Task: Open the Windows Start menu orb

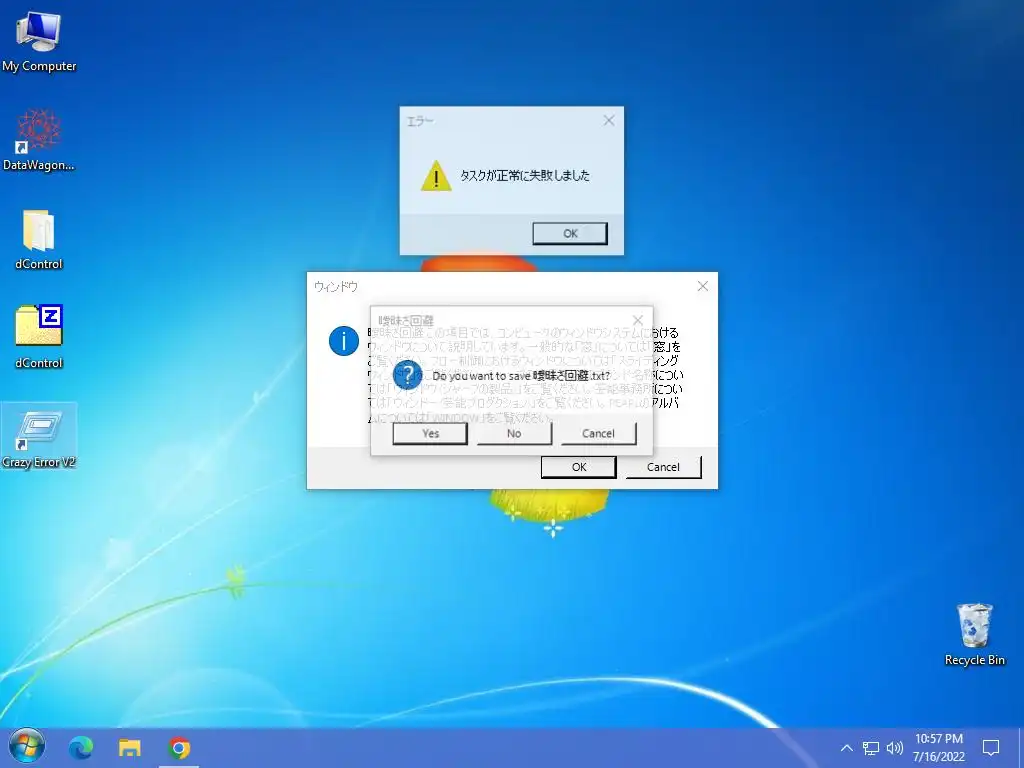Action: (x=26, y=748)
